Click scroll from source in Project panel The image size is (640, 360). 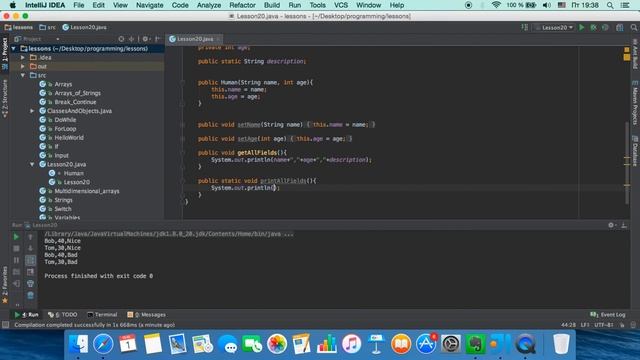click(x=121, y=39)
